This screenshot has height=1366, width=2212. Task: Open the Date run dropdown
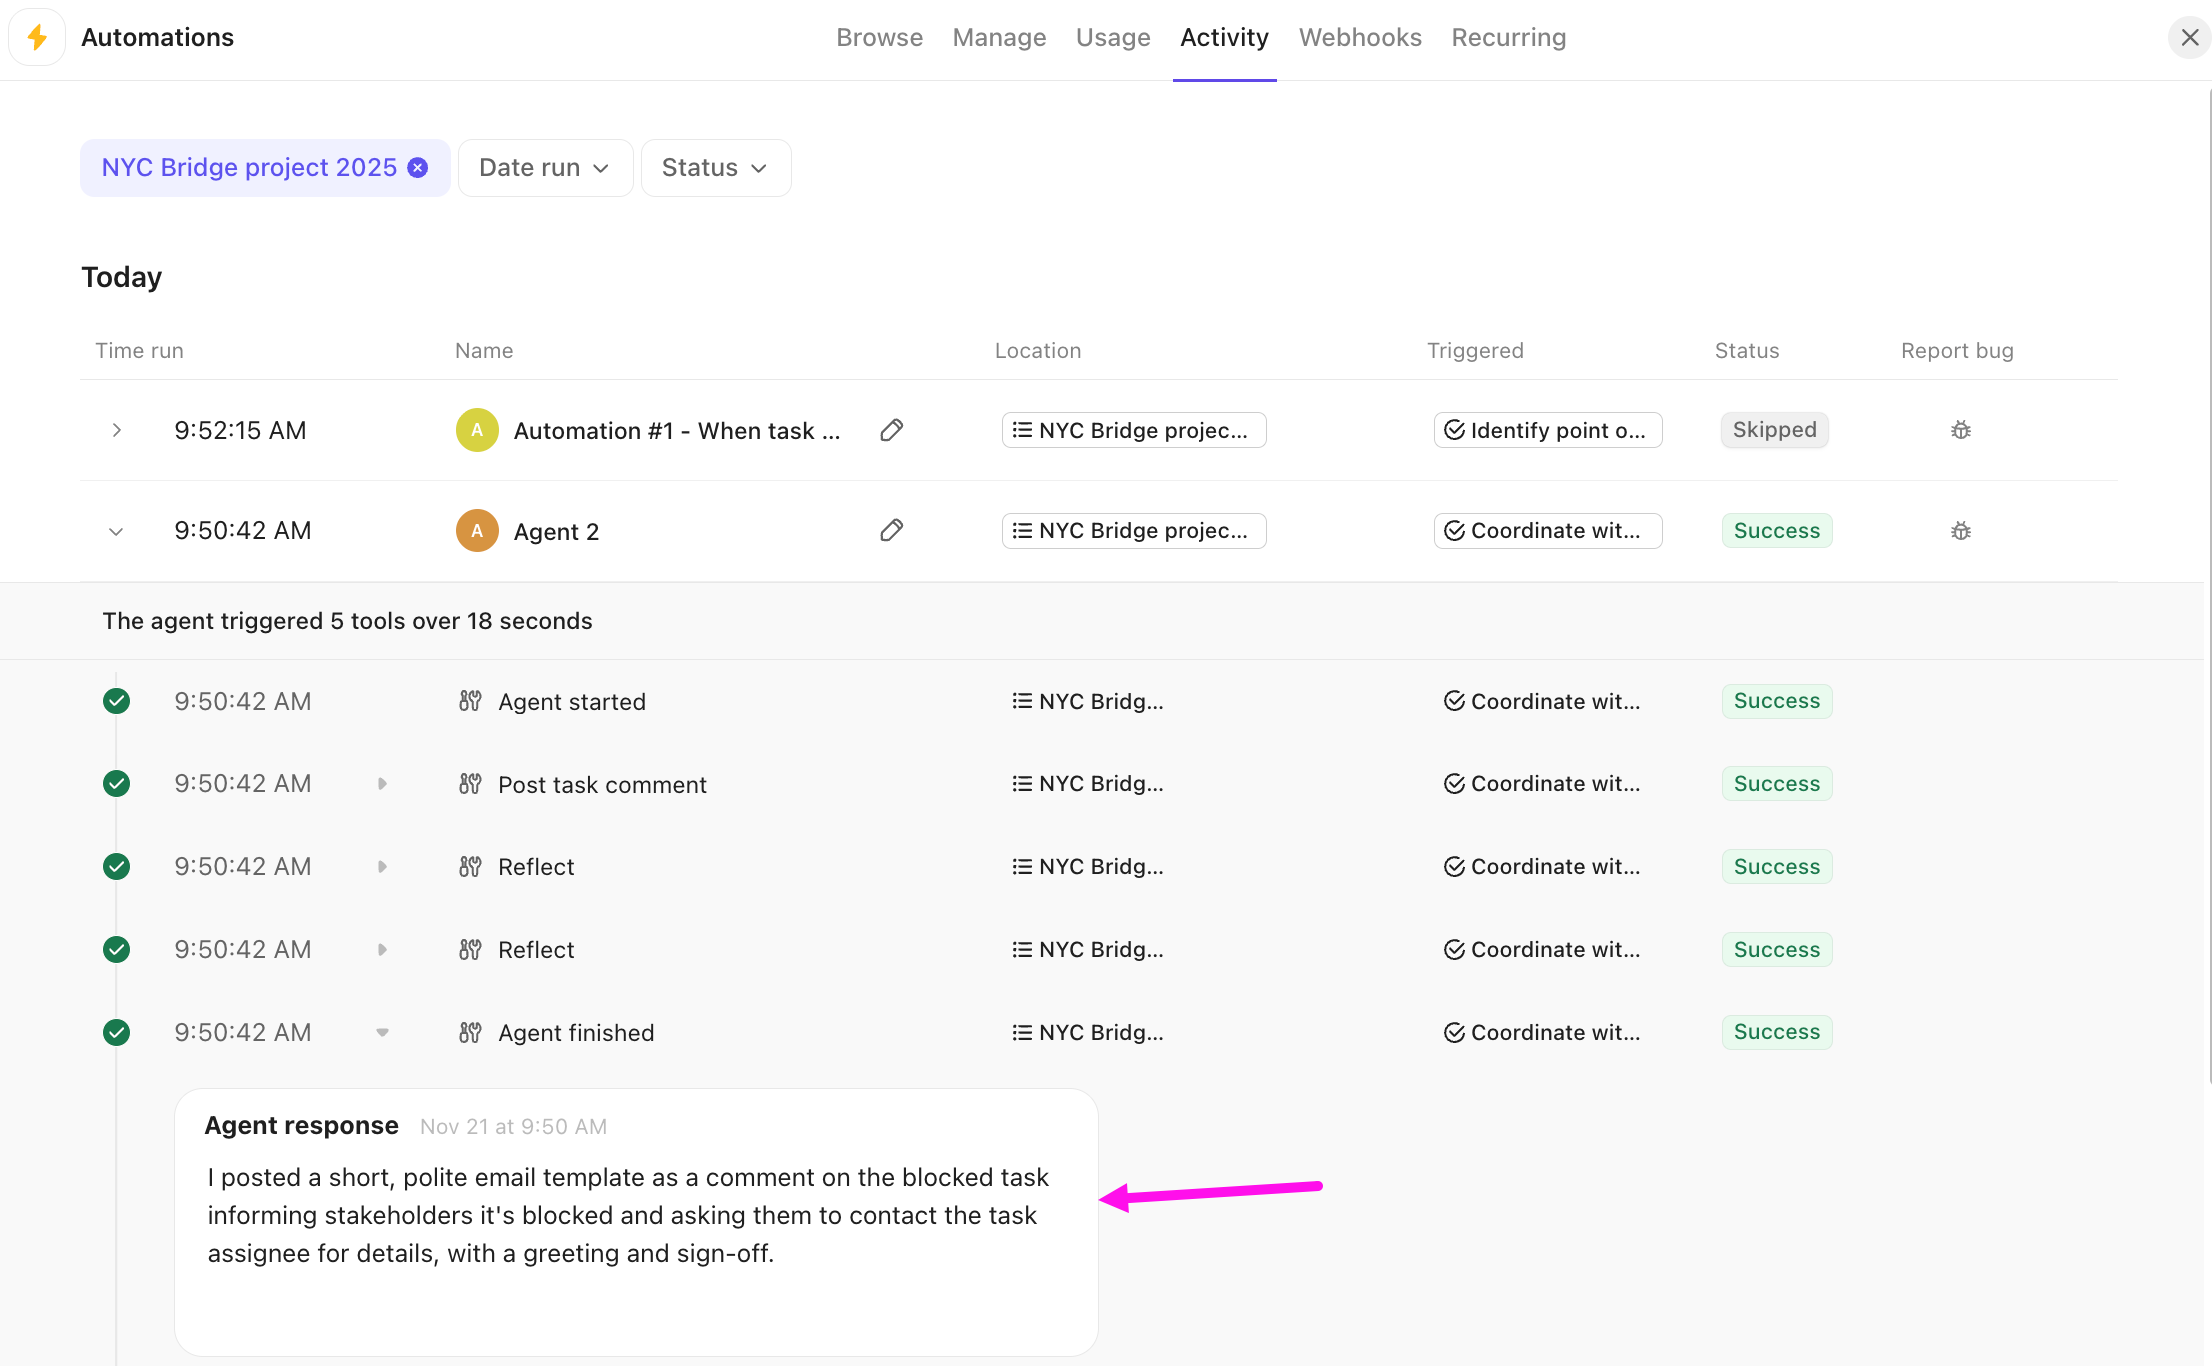544,167
